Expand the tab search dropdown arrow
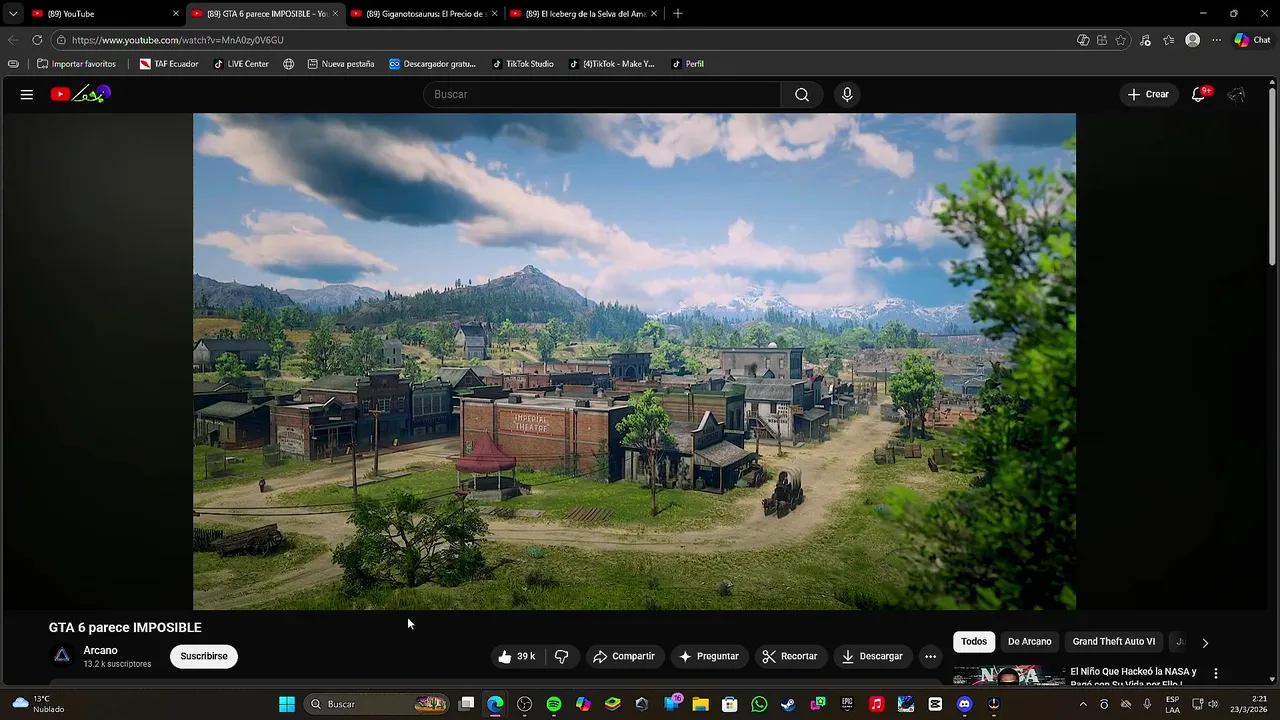Image resolution: width=1280 pixels, height=720 pixels. pos(12,14)
